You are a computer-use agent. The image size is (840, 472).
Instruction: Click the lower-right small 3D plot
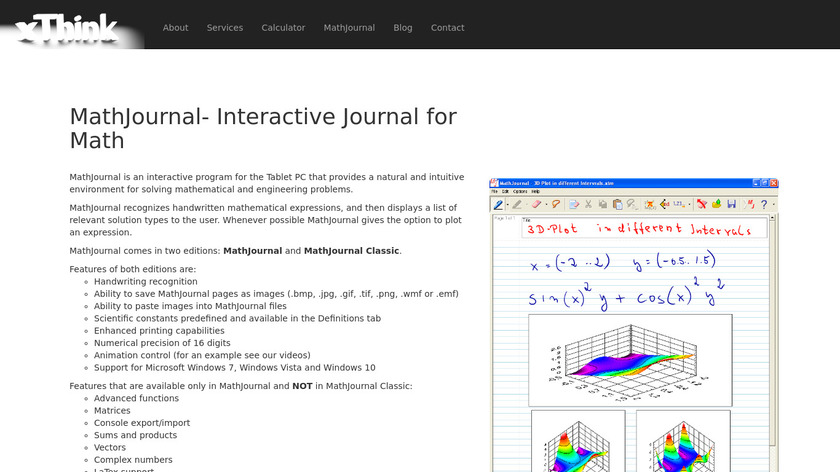click(683, 441)
